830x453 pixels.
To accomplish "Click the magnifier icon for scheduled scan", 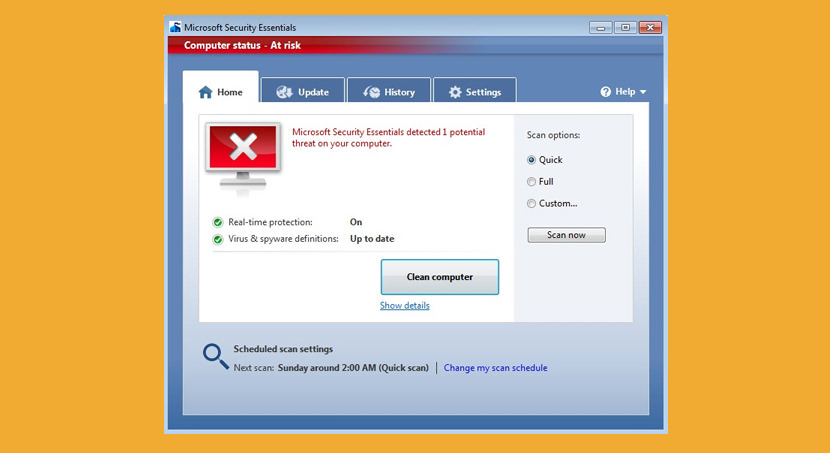I will [x=215, y=356].
